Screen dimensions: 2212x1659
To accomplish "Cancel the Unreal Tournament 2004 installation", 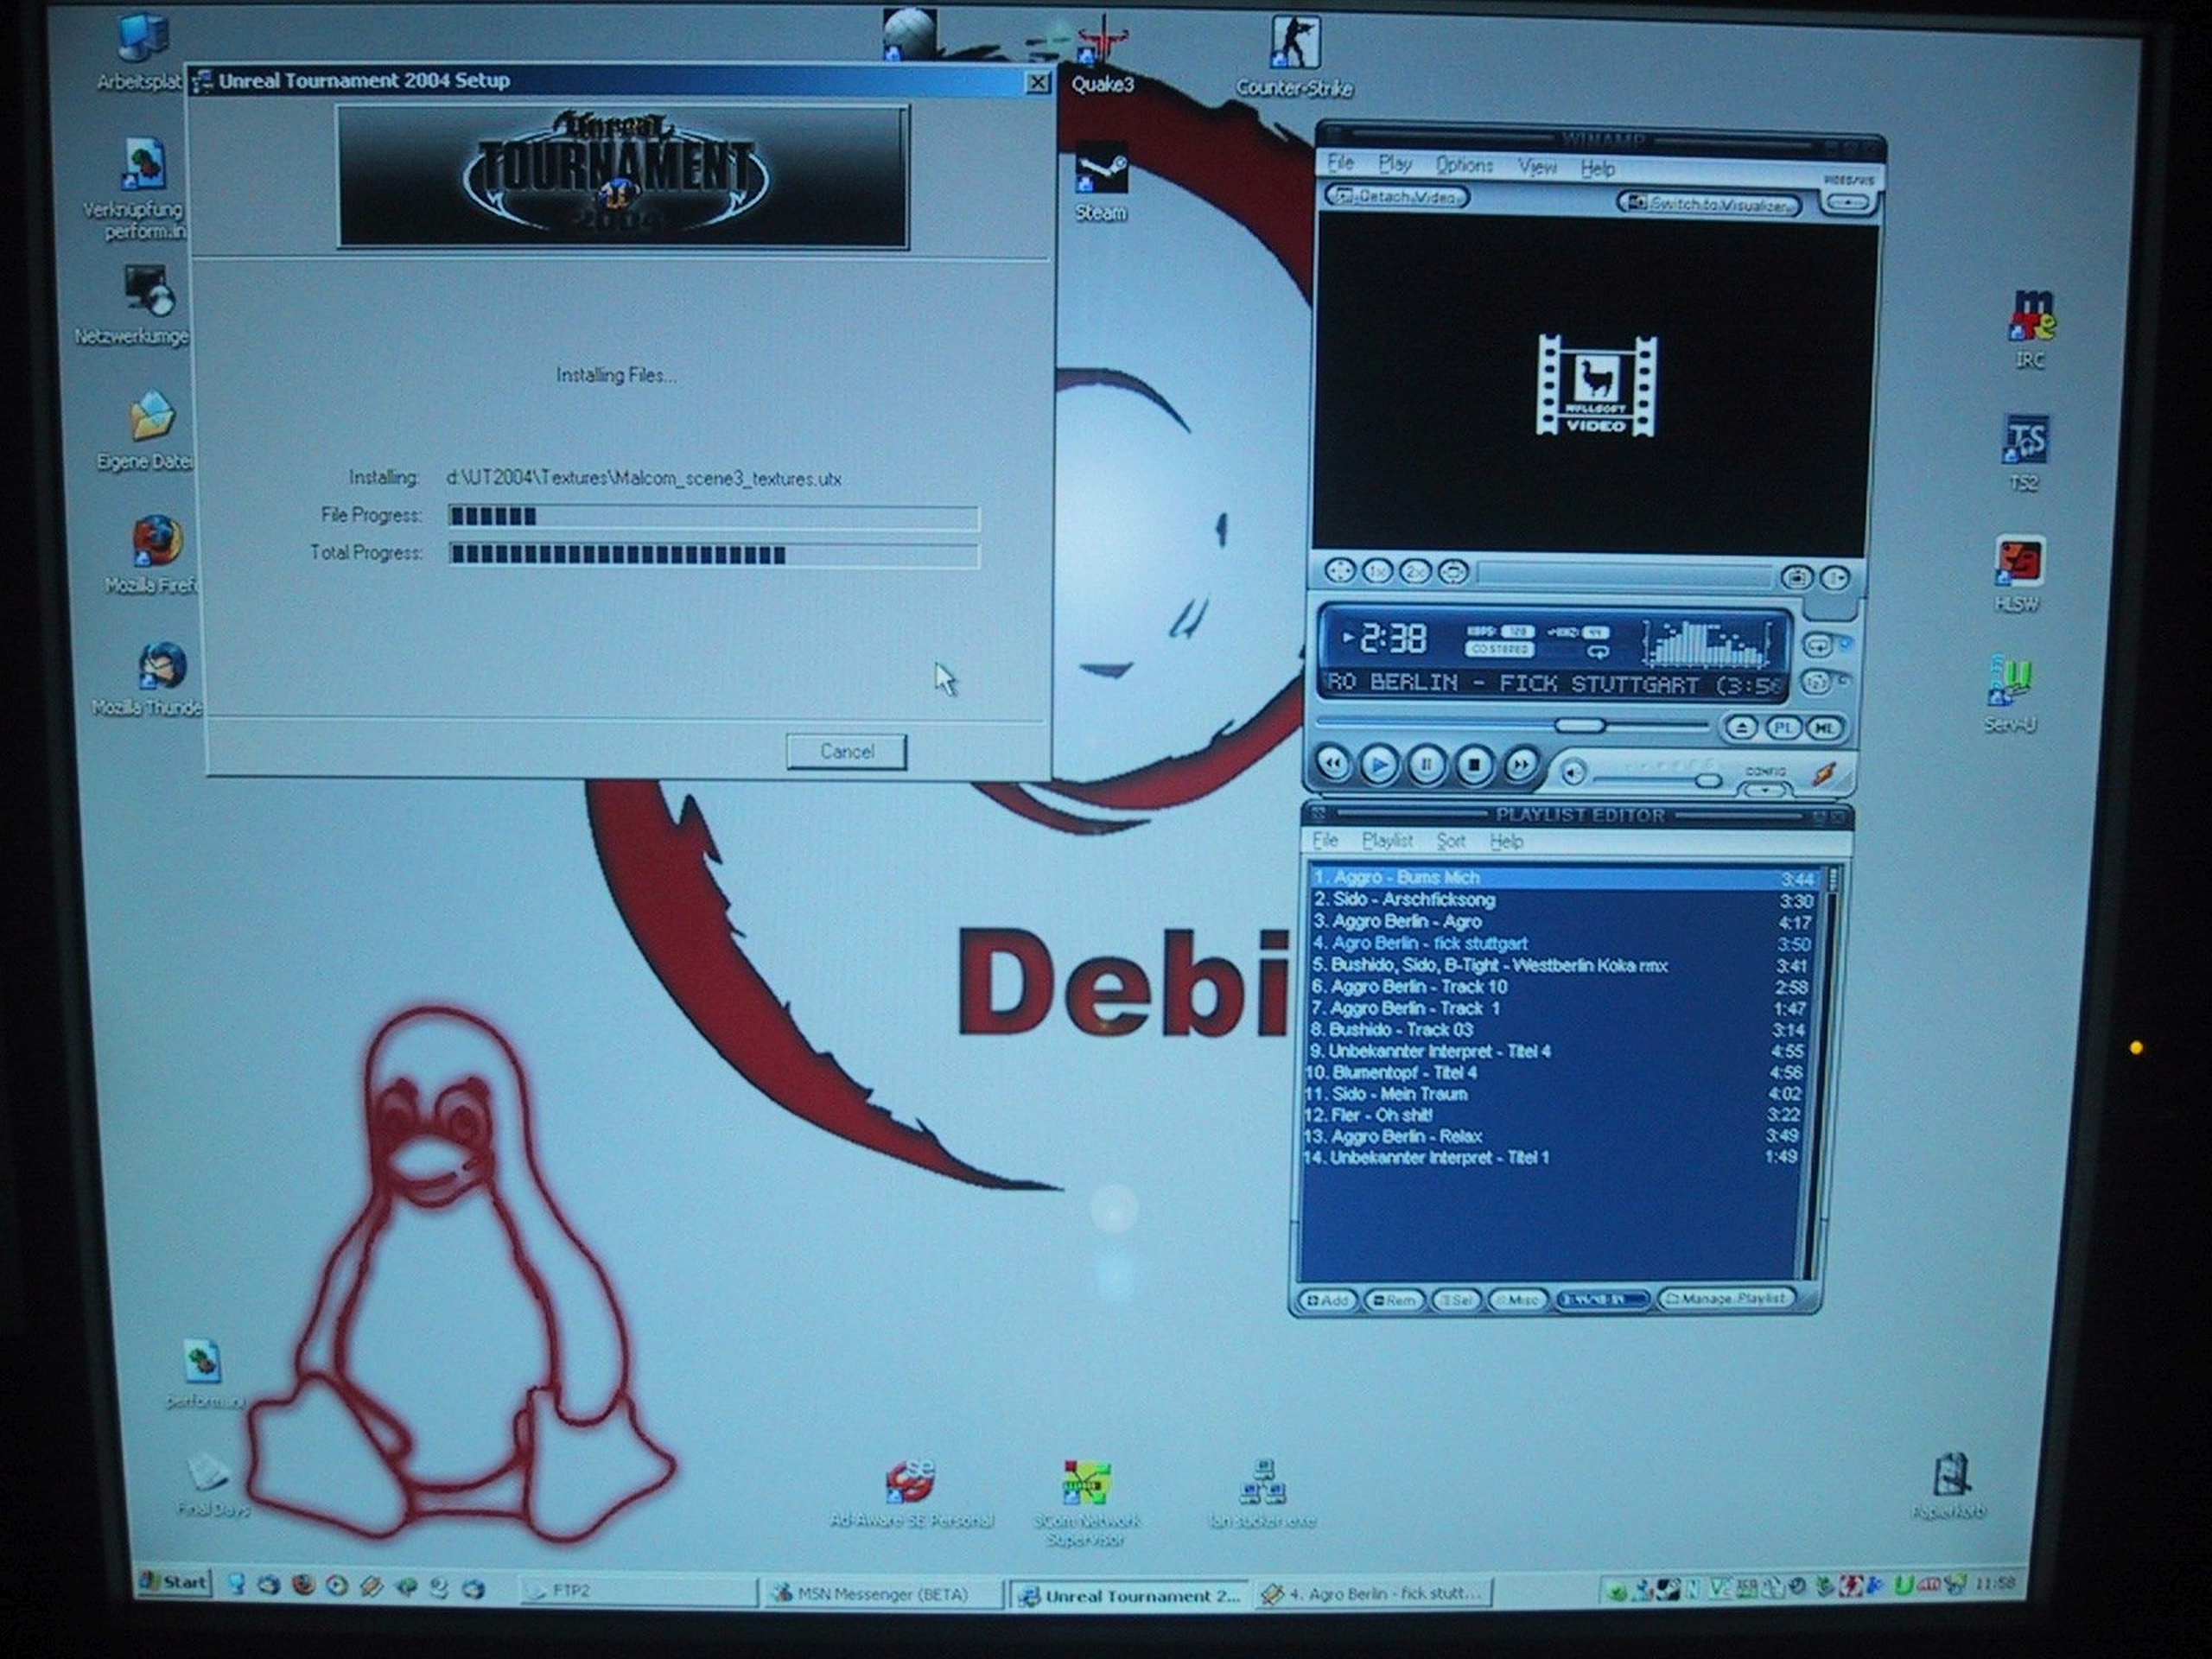I will click(846, 751).
